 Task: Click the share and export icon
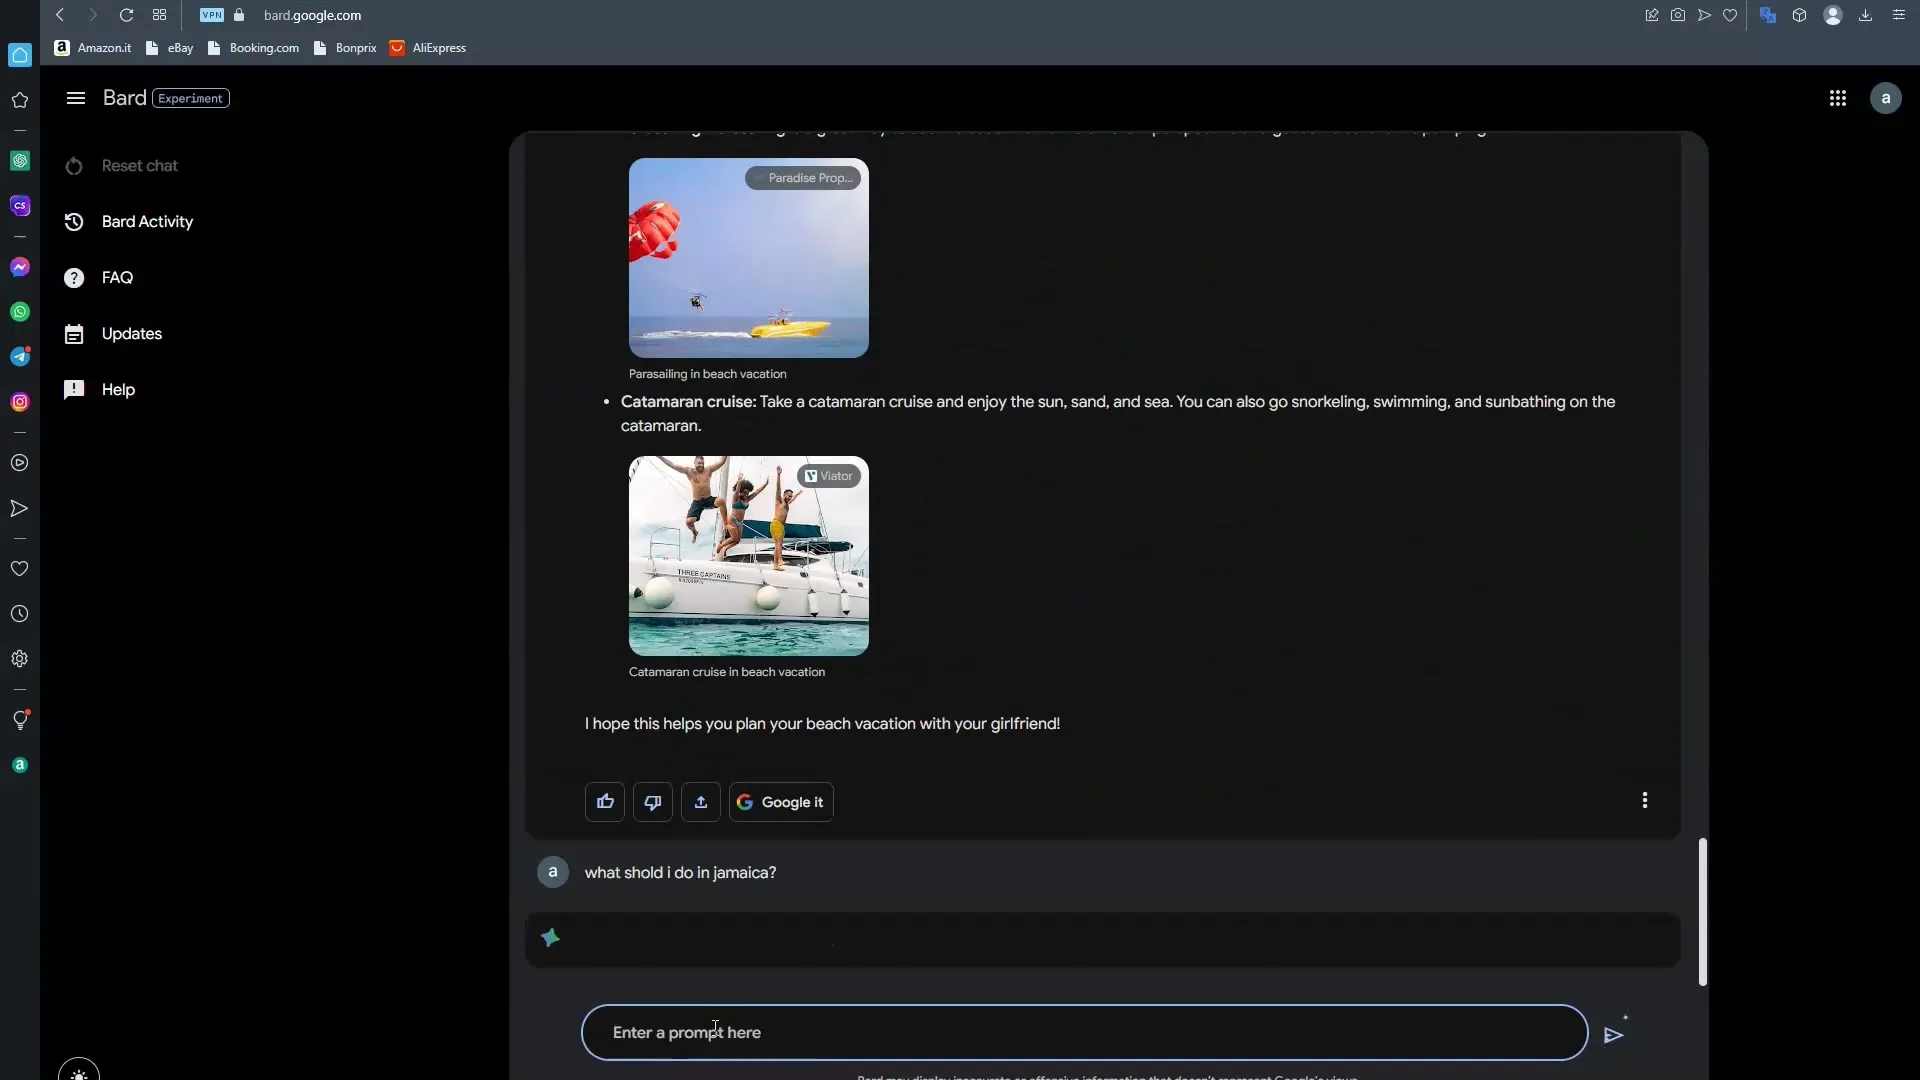tap(700, 802)
